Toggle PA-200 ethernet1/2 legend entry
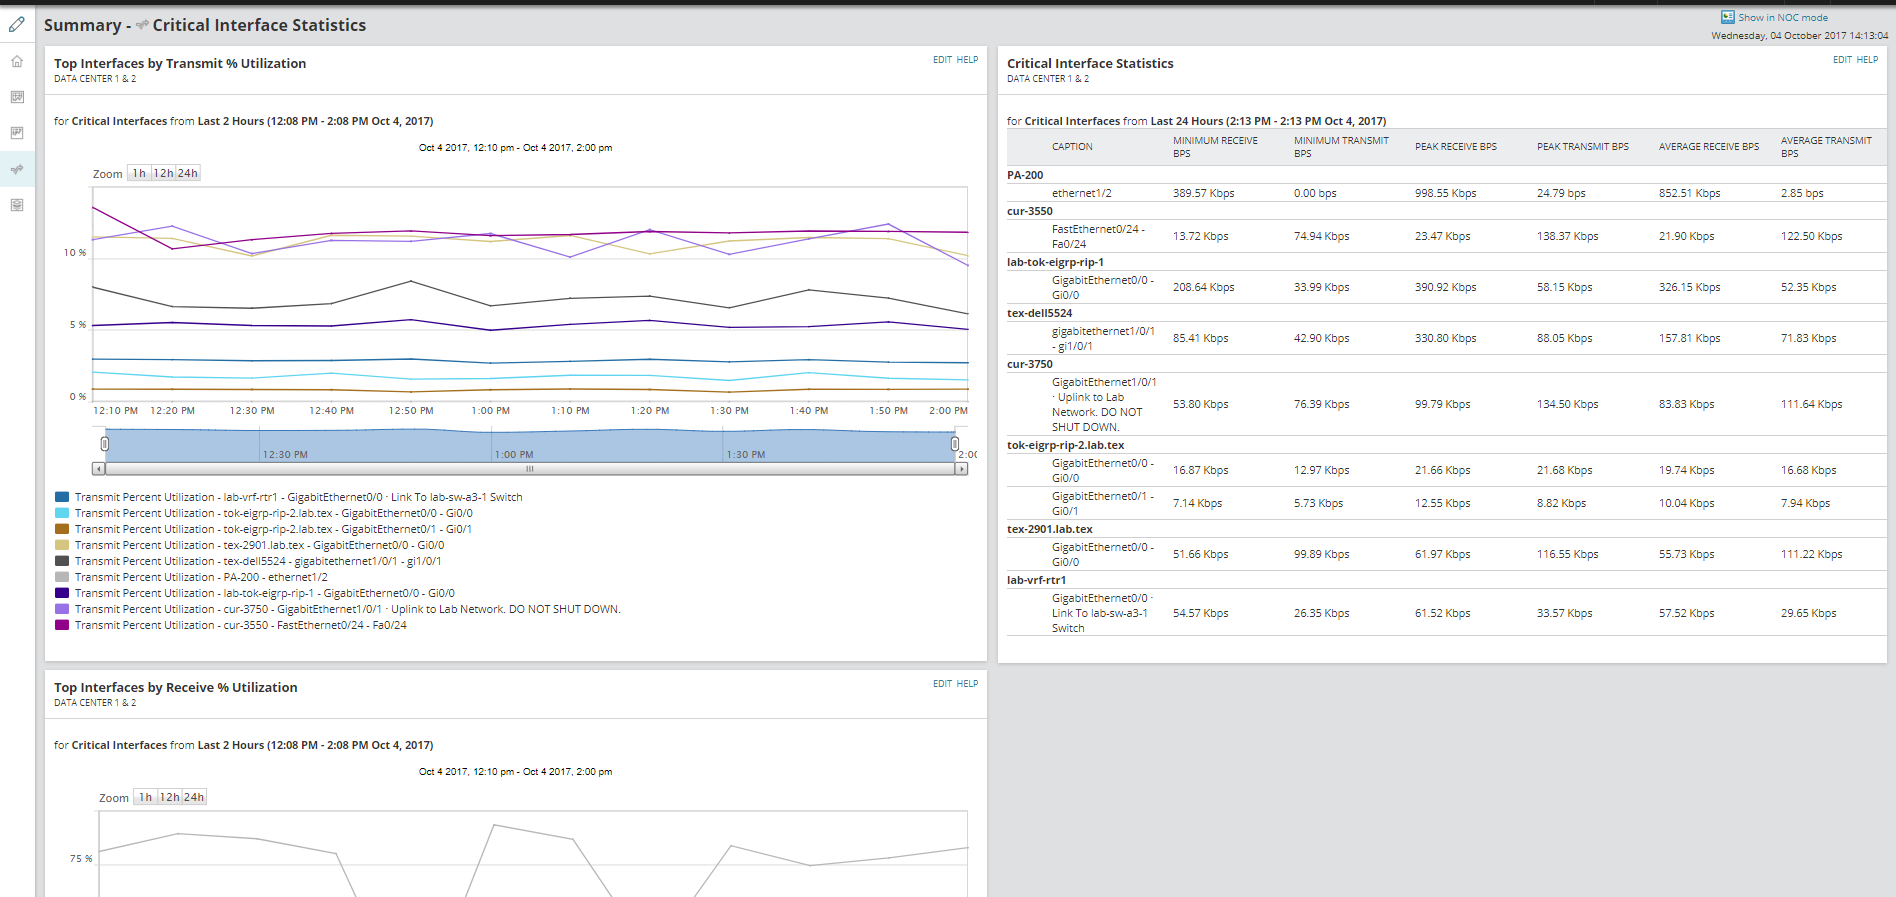The image size is (1896, 897). 191,577
